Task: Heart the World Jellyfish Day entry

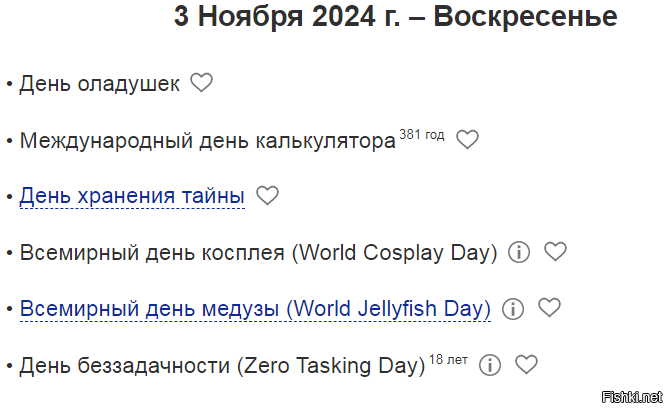Action: click(x=550, y=308)
